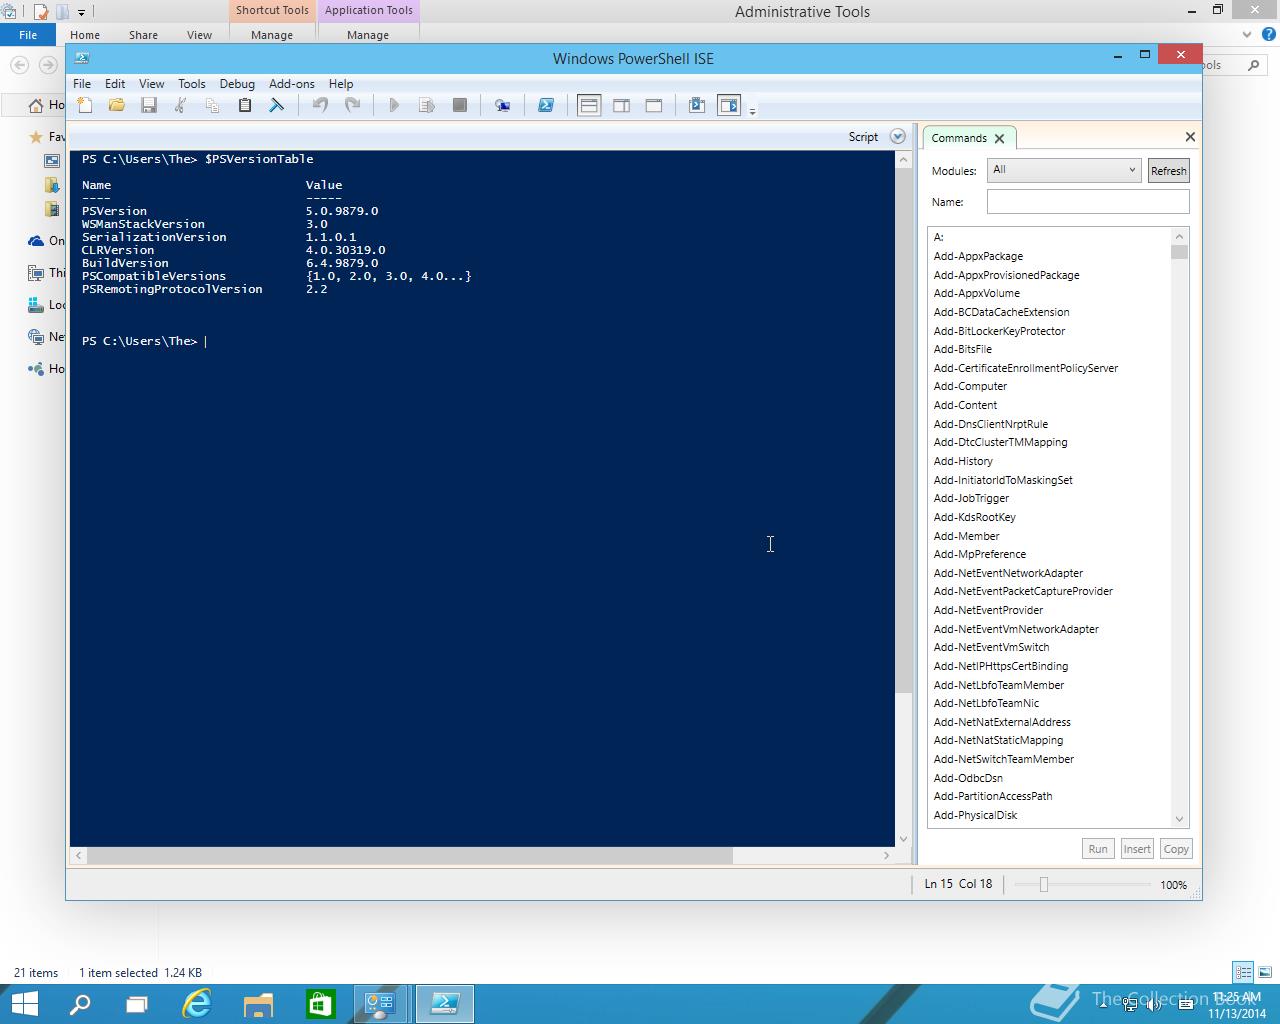Click the Task View taskbar icon

137,1004
